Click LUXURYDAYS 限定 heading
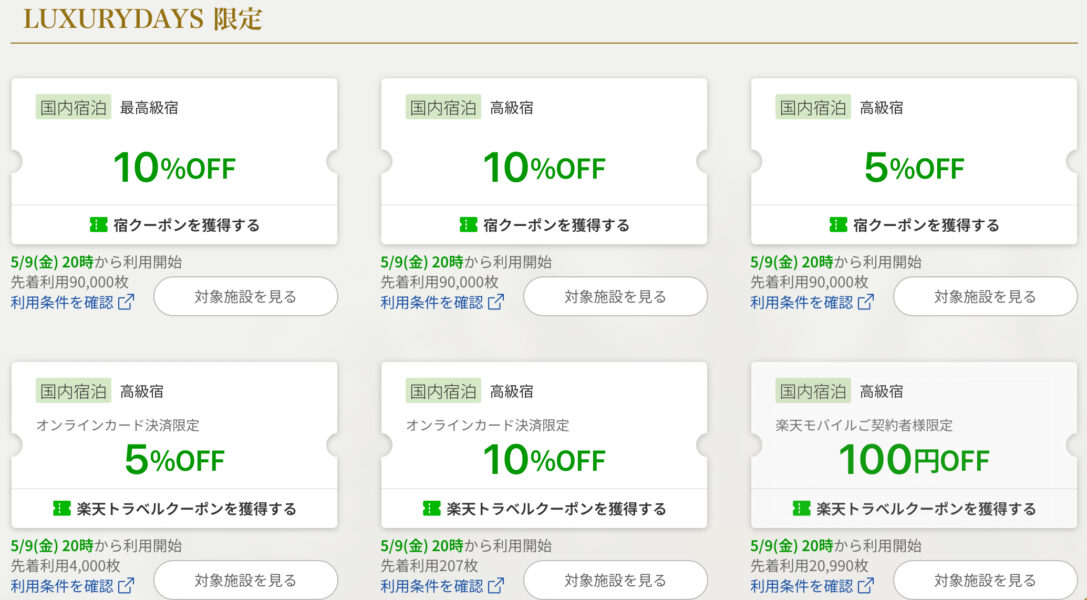1087x600 pixels. (x=143, y=19)
